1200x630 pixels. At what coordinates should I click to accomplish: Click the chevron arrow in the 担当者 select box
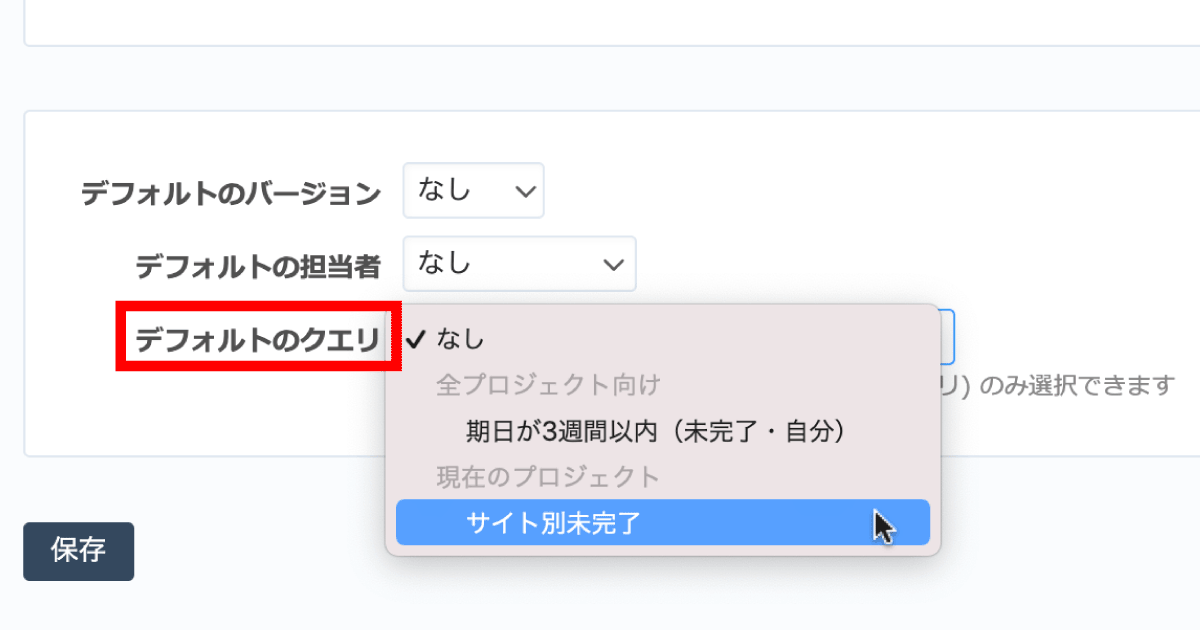click(x=613, y=265)
